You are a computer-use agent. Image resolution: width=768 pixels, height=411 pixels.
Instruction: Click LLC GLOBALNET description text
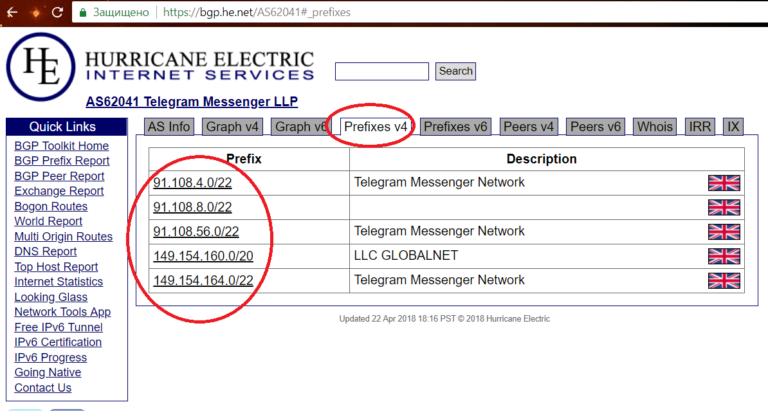(x=406, y=256)
